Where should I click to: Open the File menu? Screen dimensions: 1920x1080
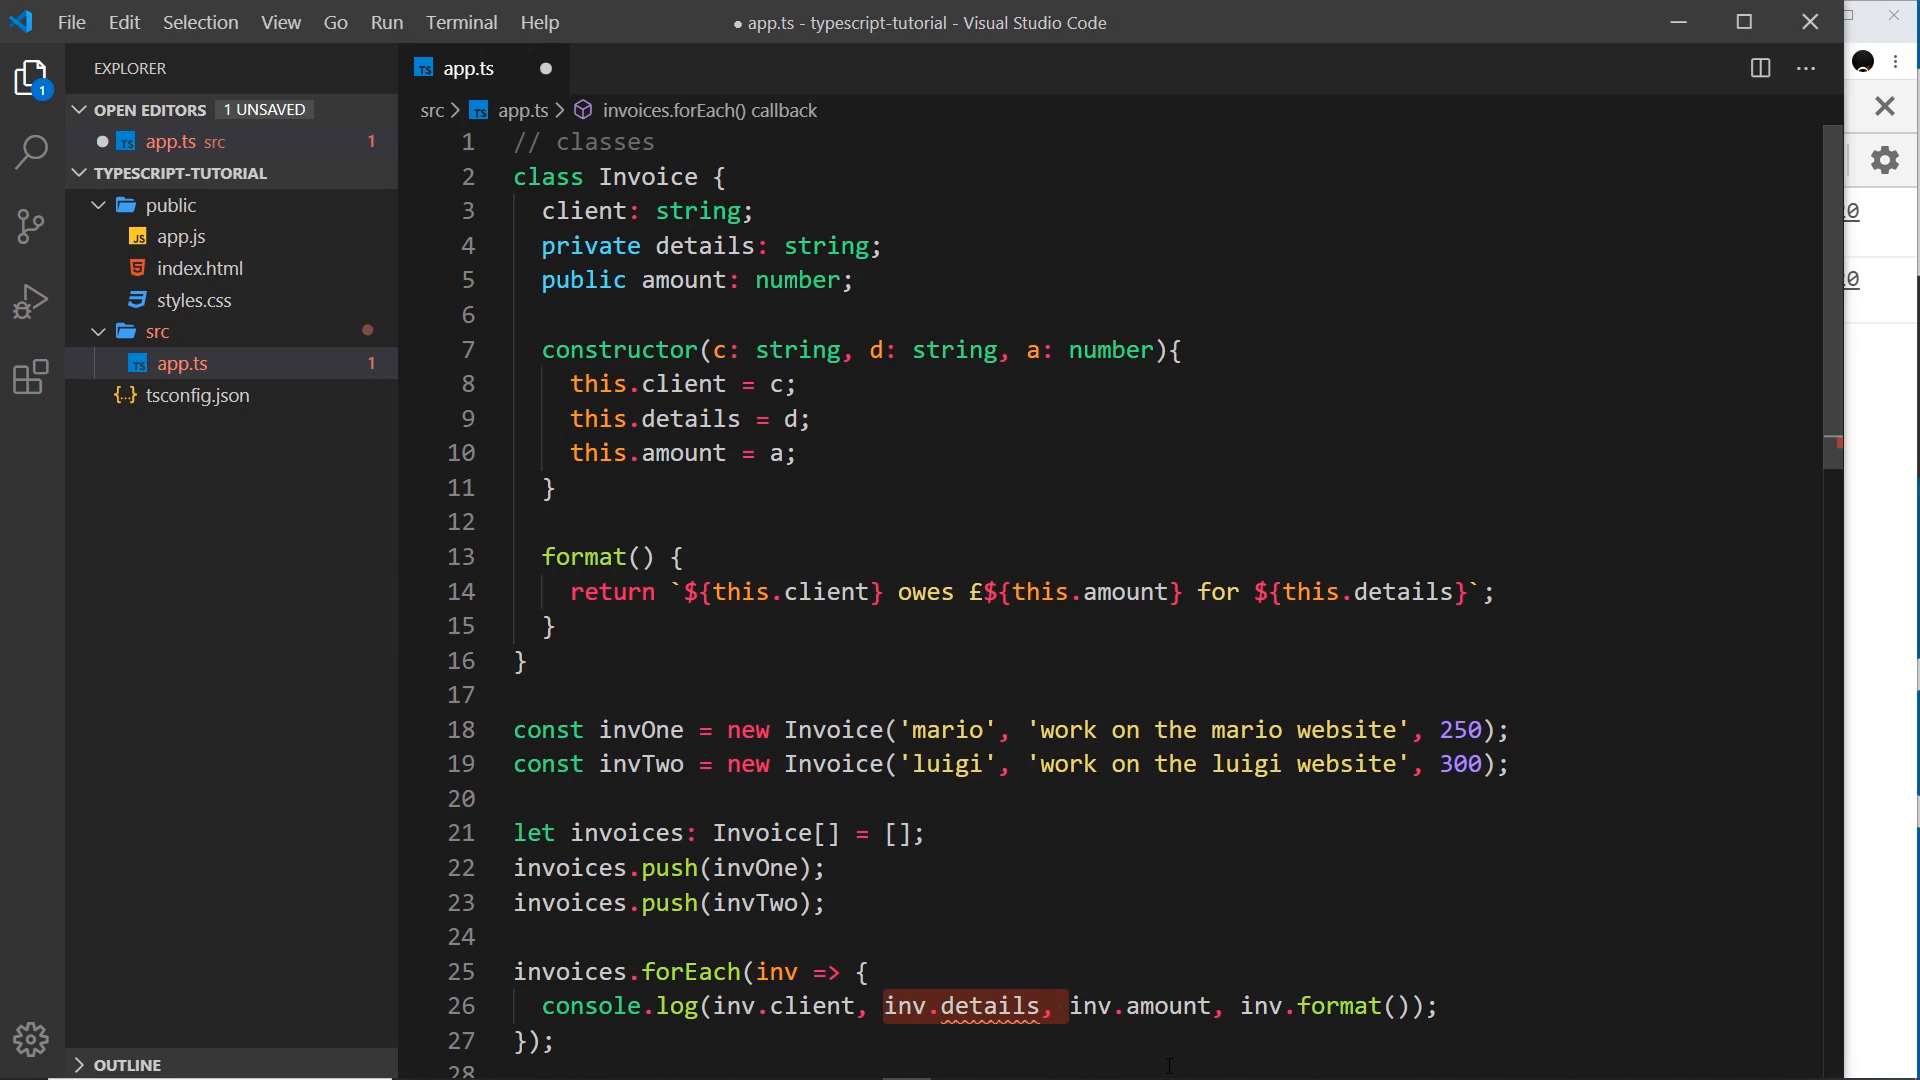[x=72, y=22]
